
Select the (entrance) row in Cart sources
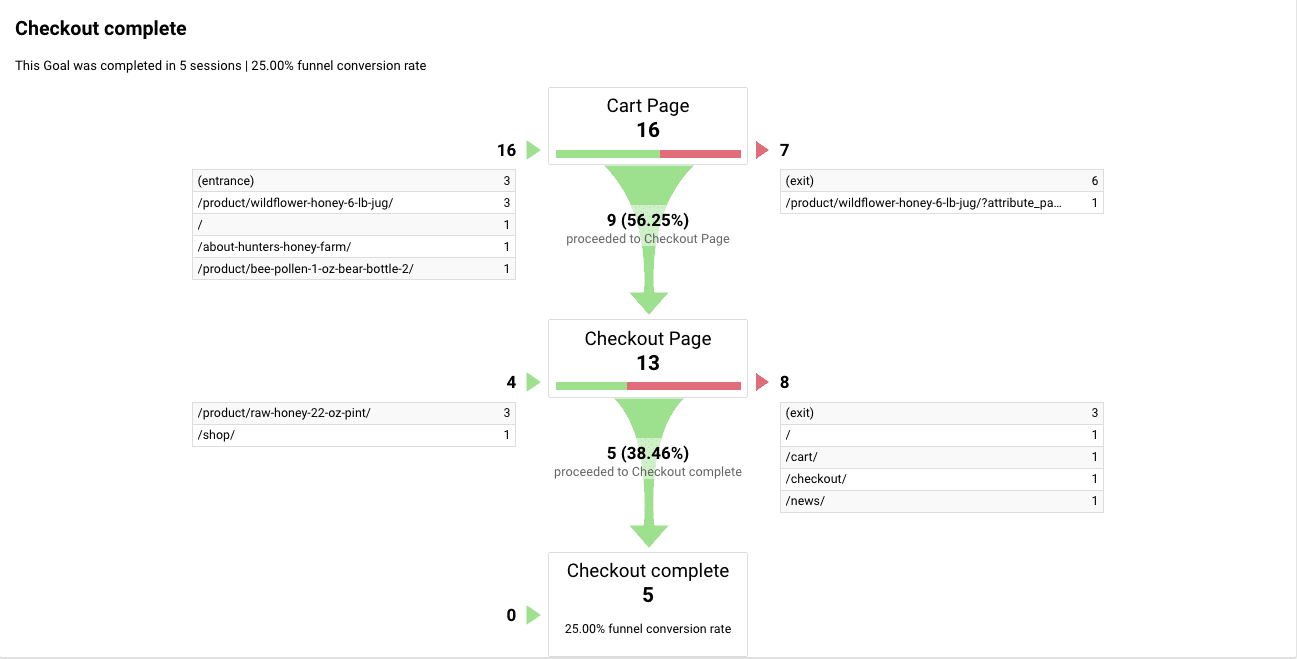[x=354, y=181]
